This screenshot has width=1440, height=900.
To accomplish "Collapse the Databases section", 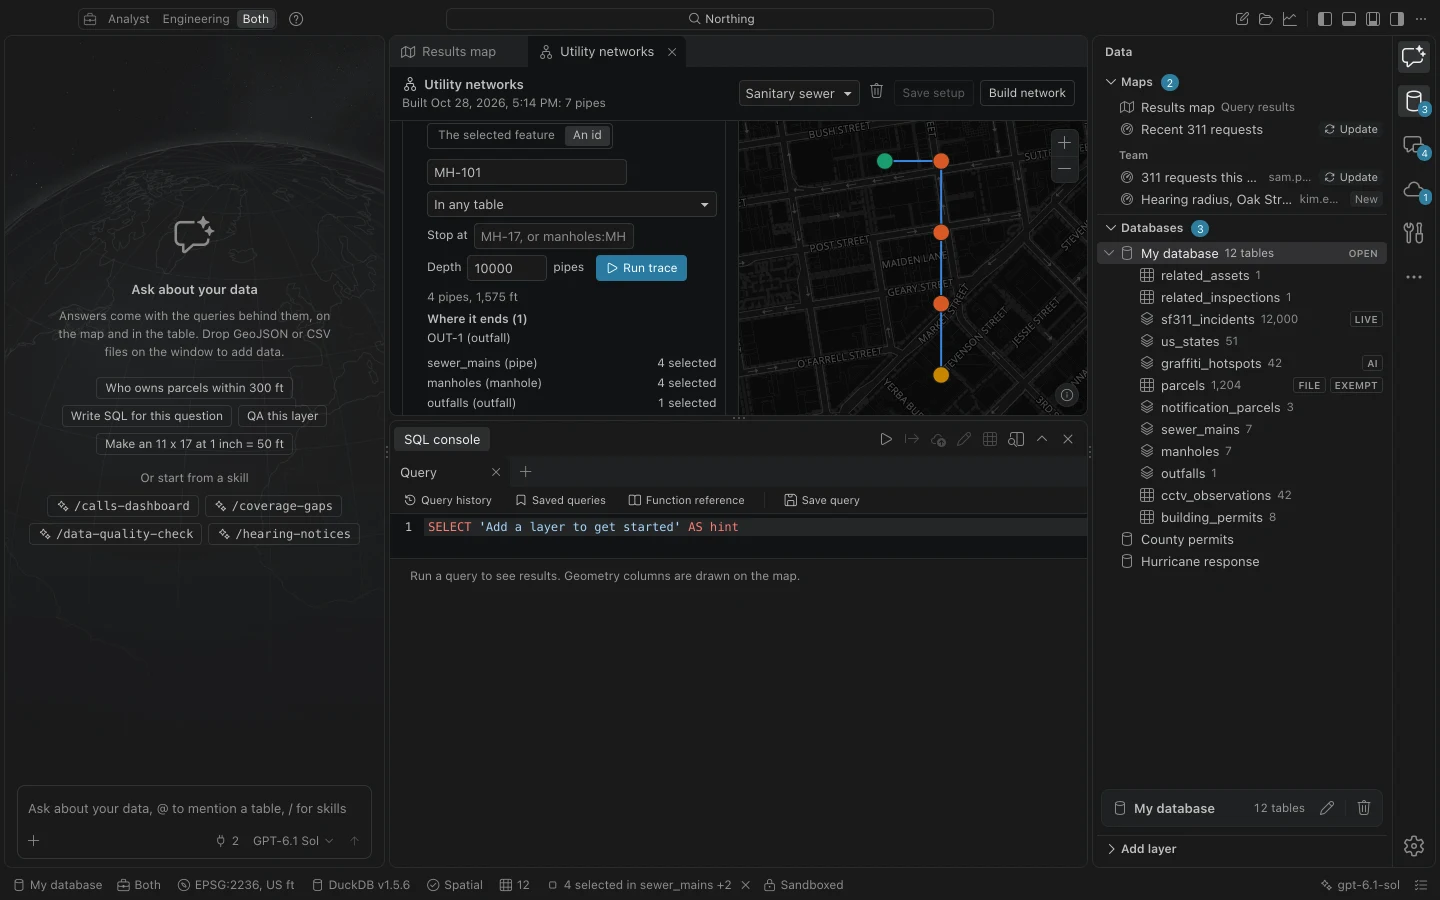I will 1111,228.
